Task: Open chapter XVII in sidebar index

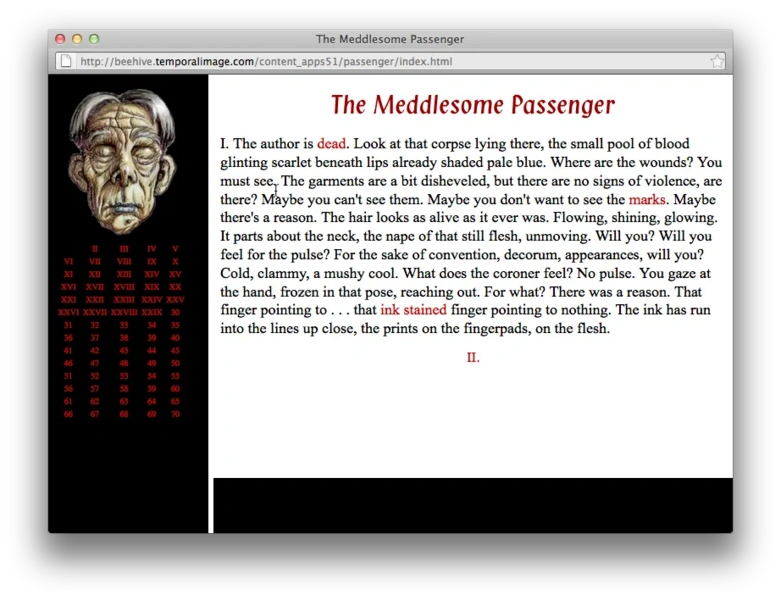Action: tap(95, 287)
